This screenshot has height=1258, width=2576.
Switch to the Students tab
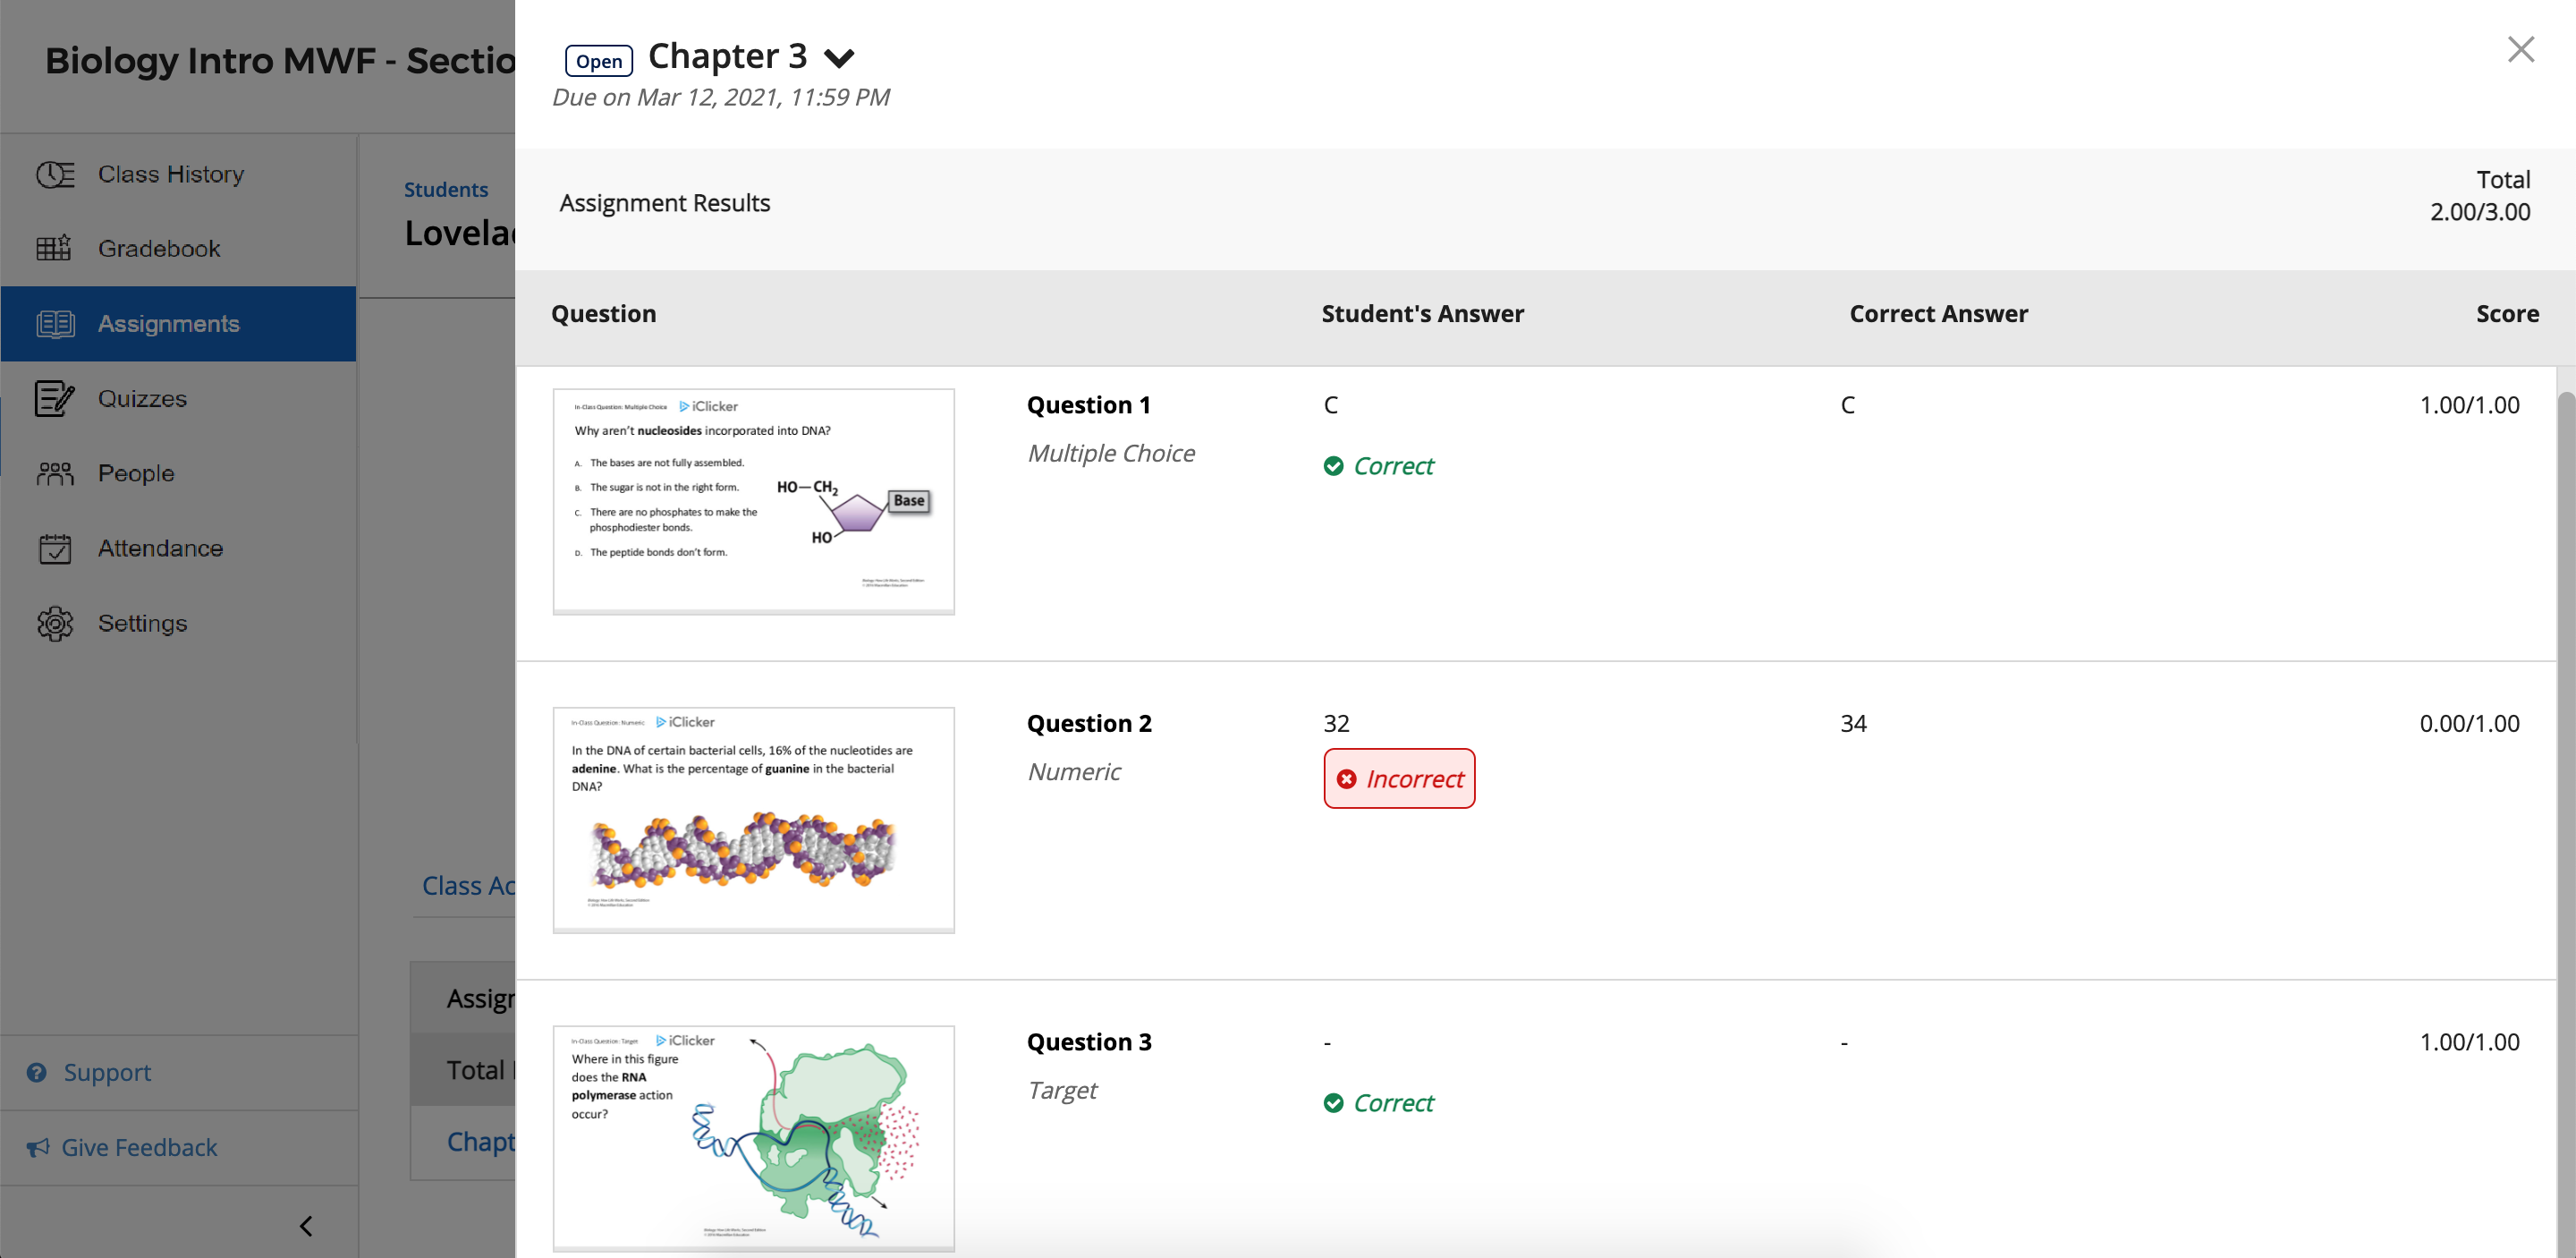(x=446, y=188)
